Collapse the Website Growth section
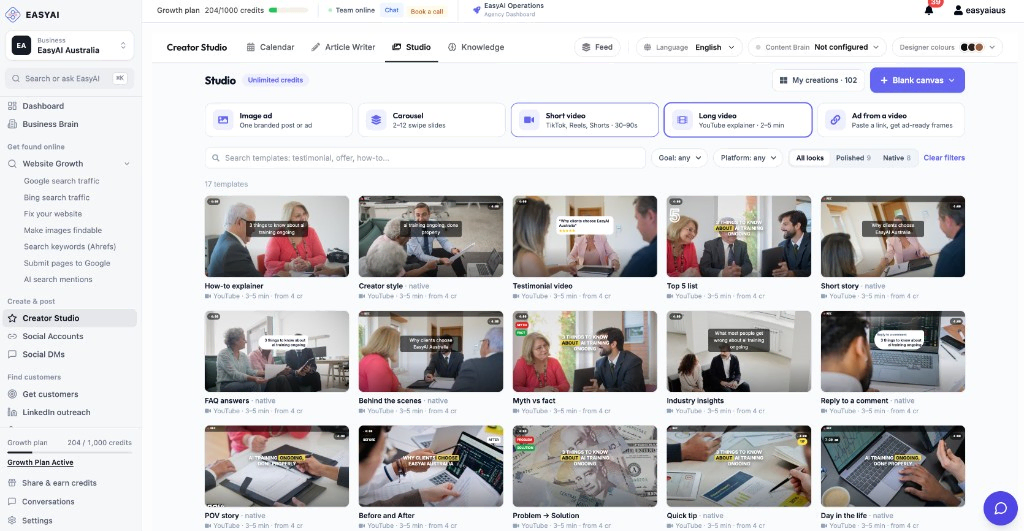The image size is (1024, 531). [x=127, y=164]
